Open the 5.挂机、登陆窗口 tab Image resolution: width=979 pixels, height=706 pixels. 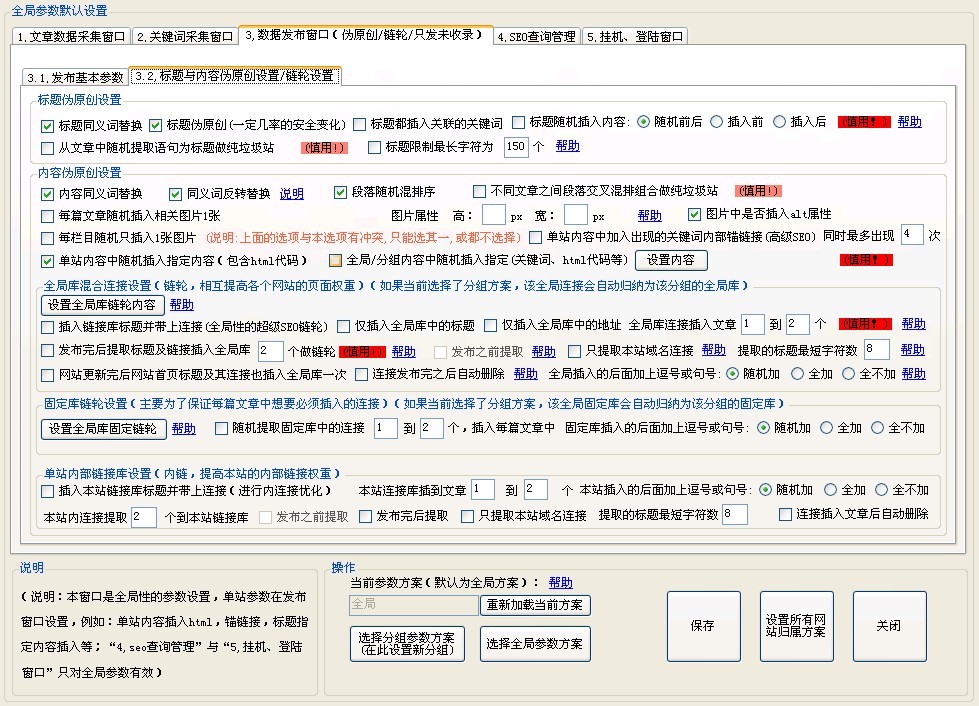(x=635, y=37)
